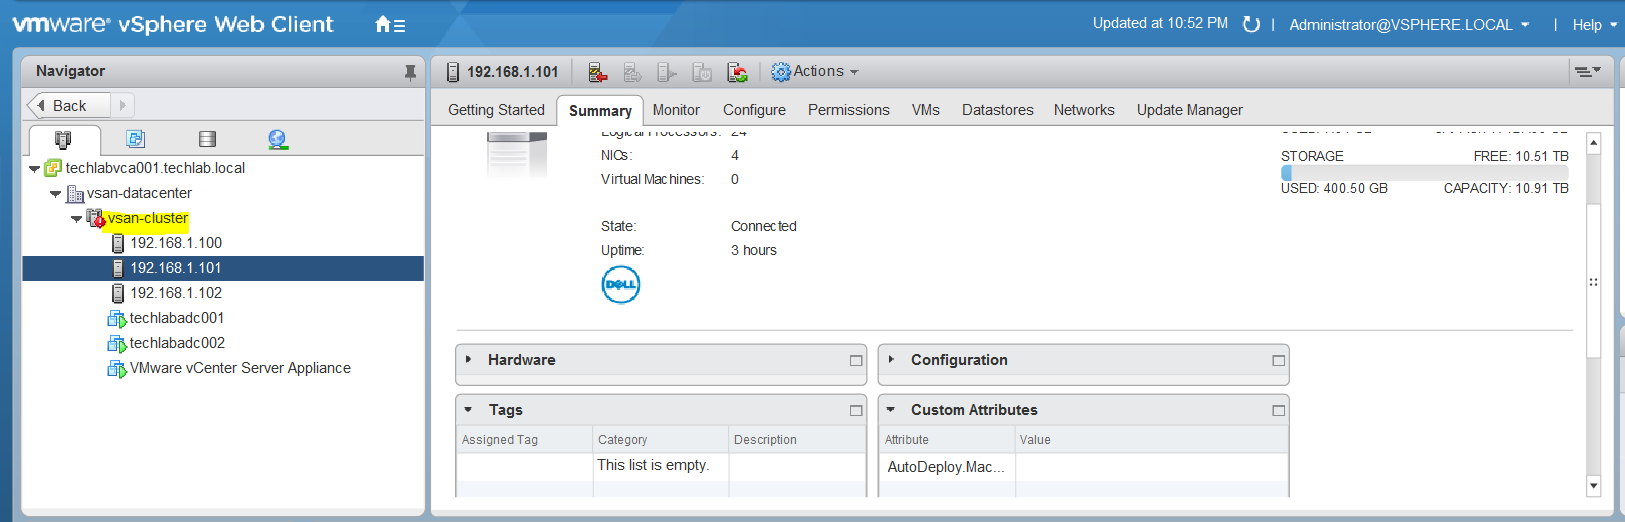Click the server image thumbnail in Summary
Screen dimensions: 1625x522
517,155
